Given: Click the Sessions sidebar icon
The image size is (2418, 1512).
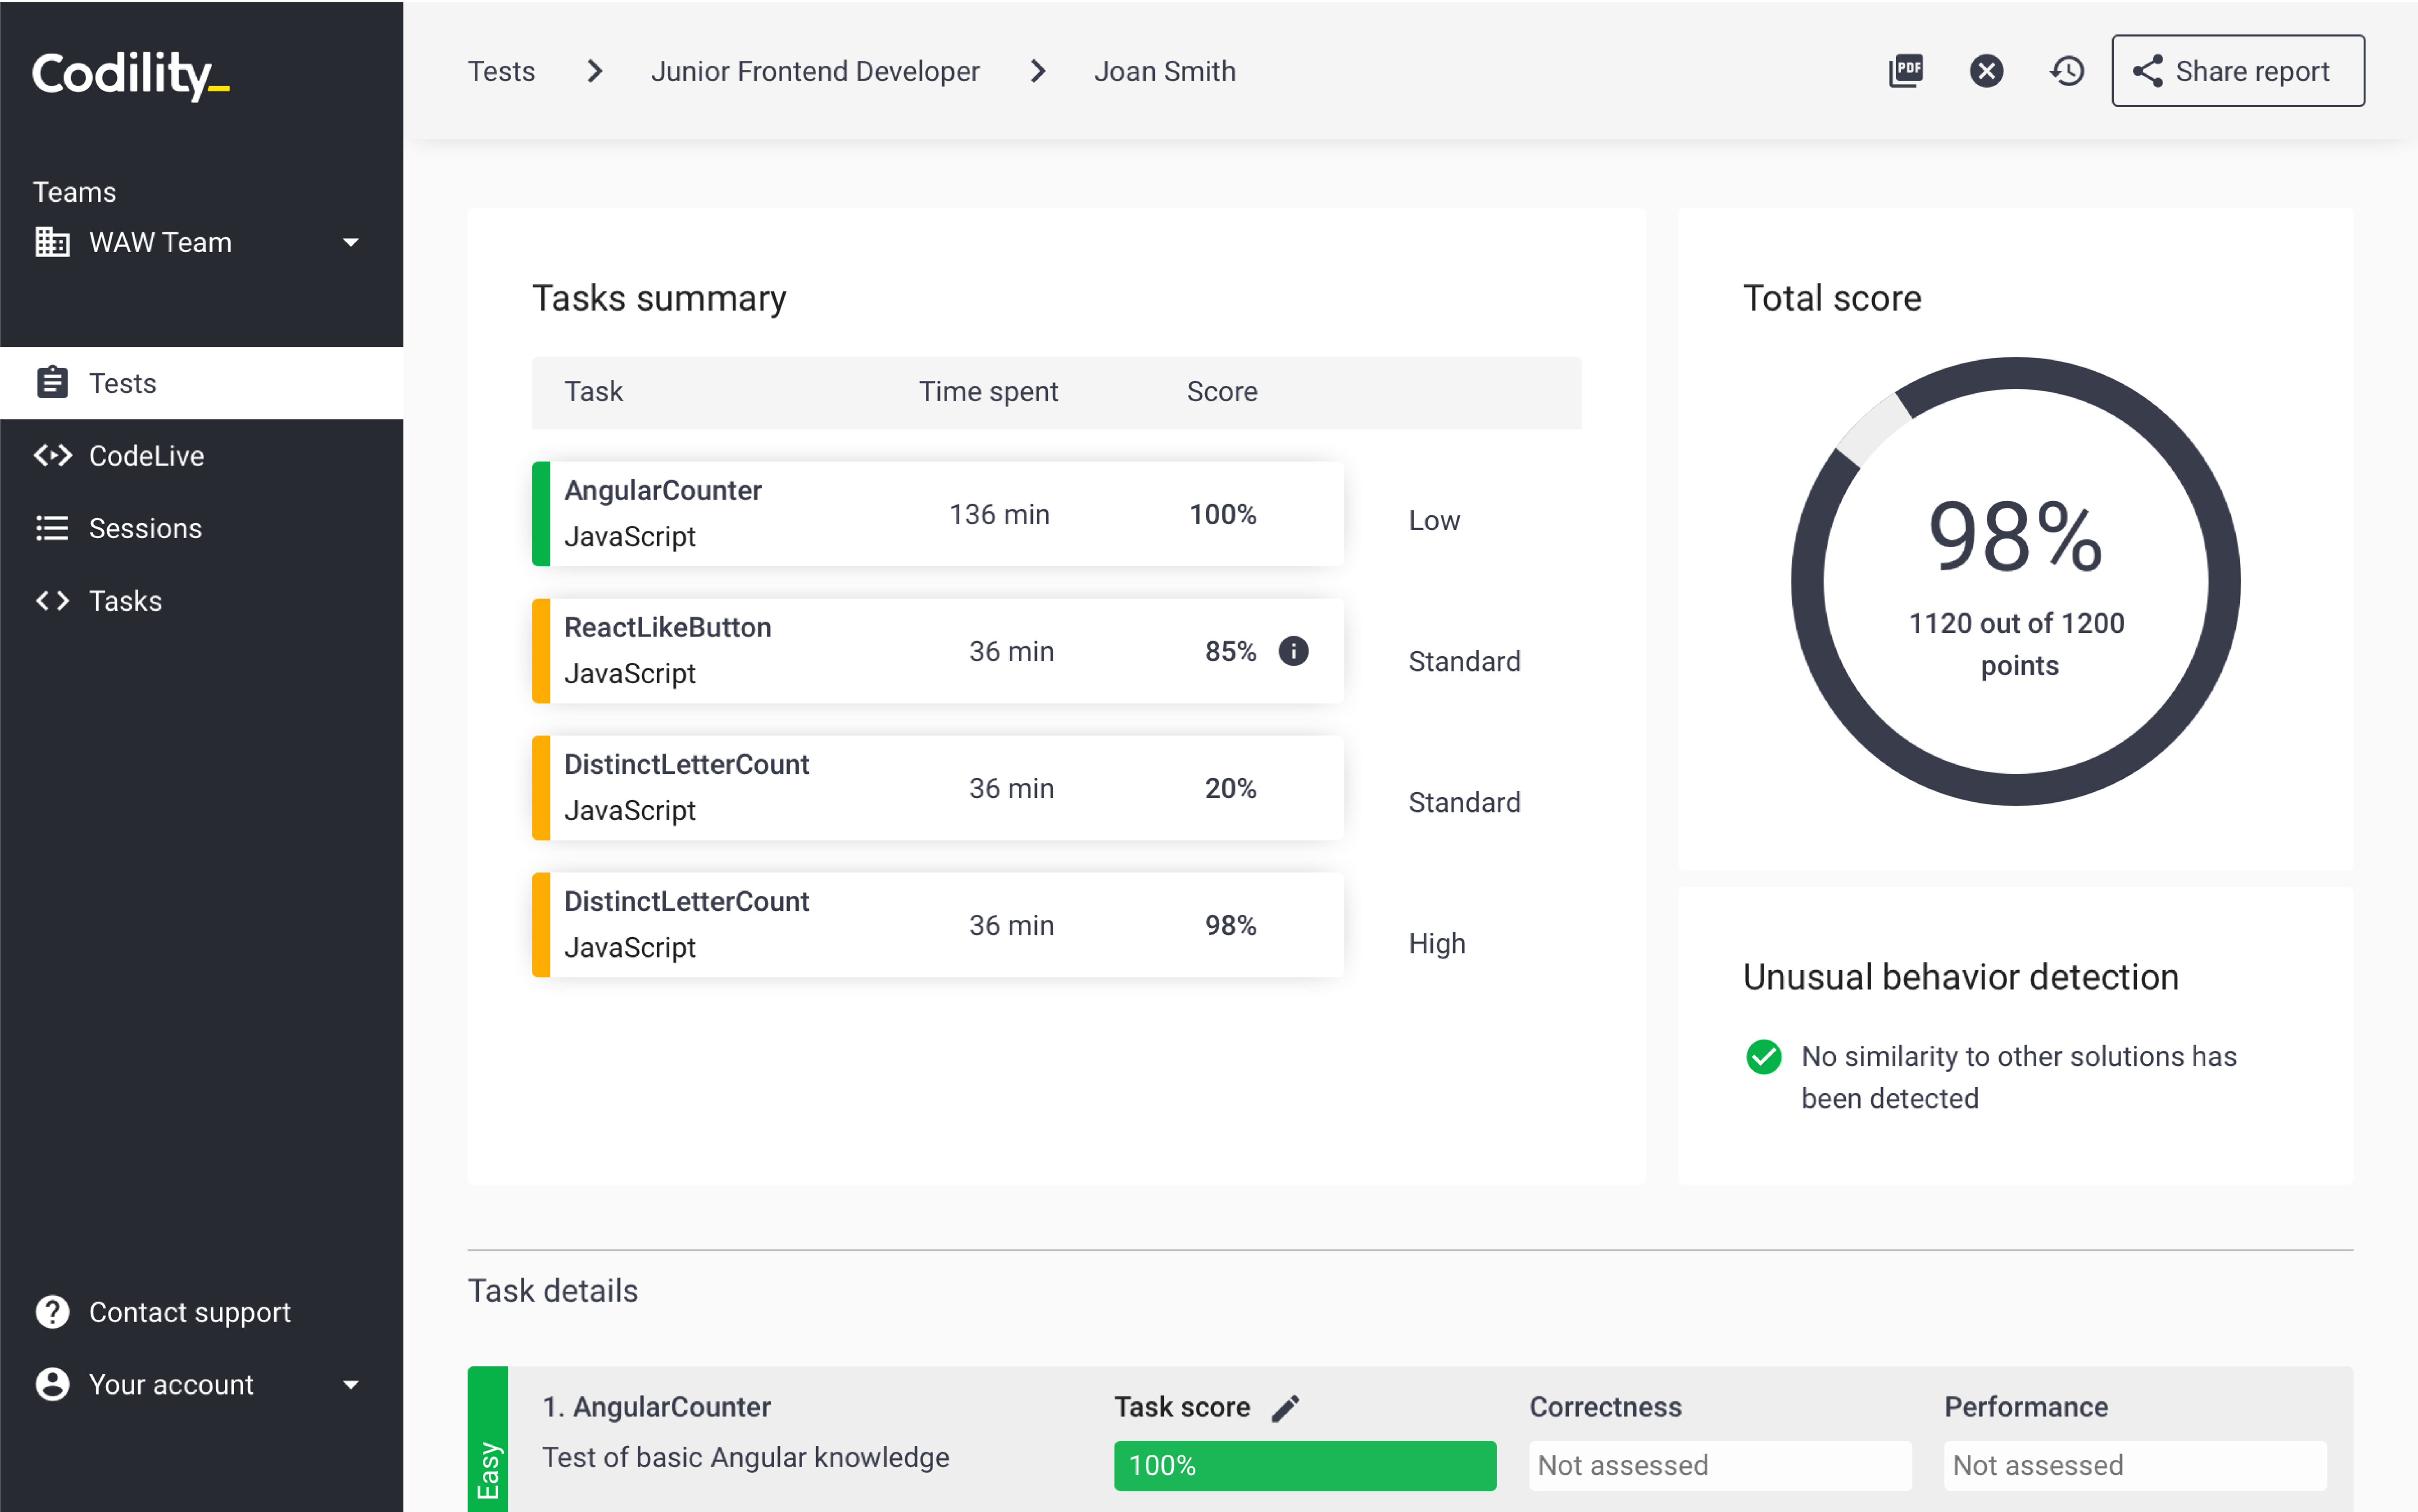Looking at the screenshot, I should [49, 528].
